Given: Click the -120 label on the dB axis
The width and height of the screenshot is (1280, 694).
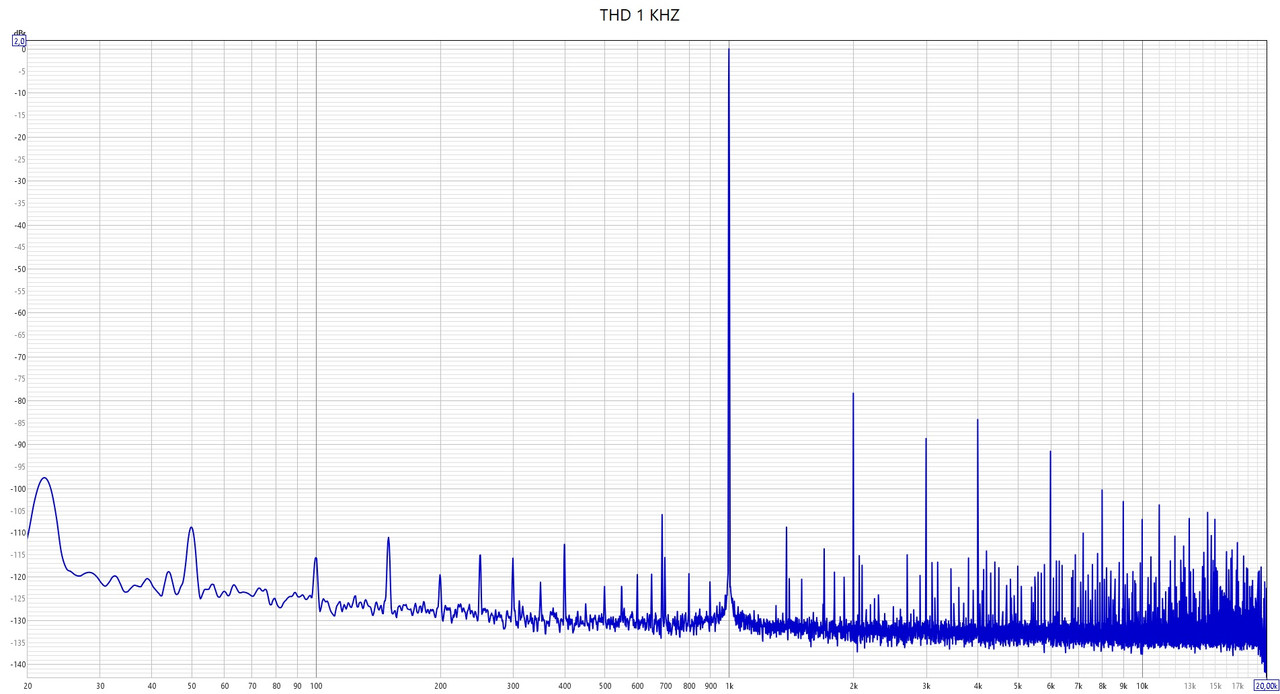Looking at the screenshot, I should click(19, 577).
